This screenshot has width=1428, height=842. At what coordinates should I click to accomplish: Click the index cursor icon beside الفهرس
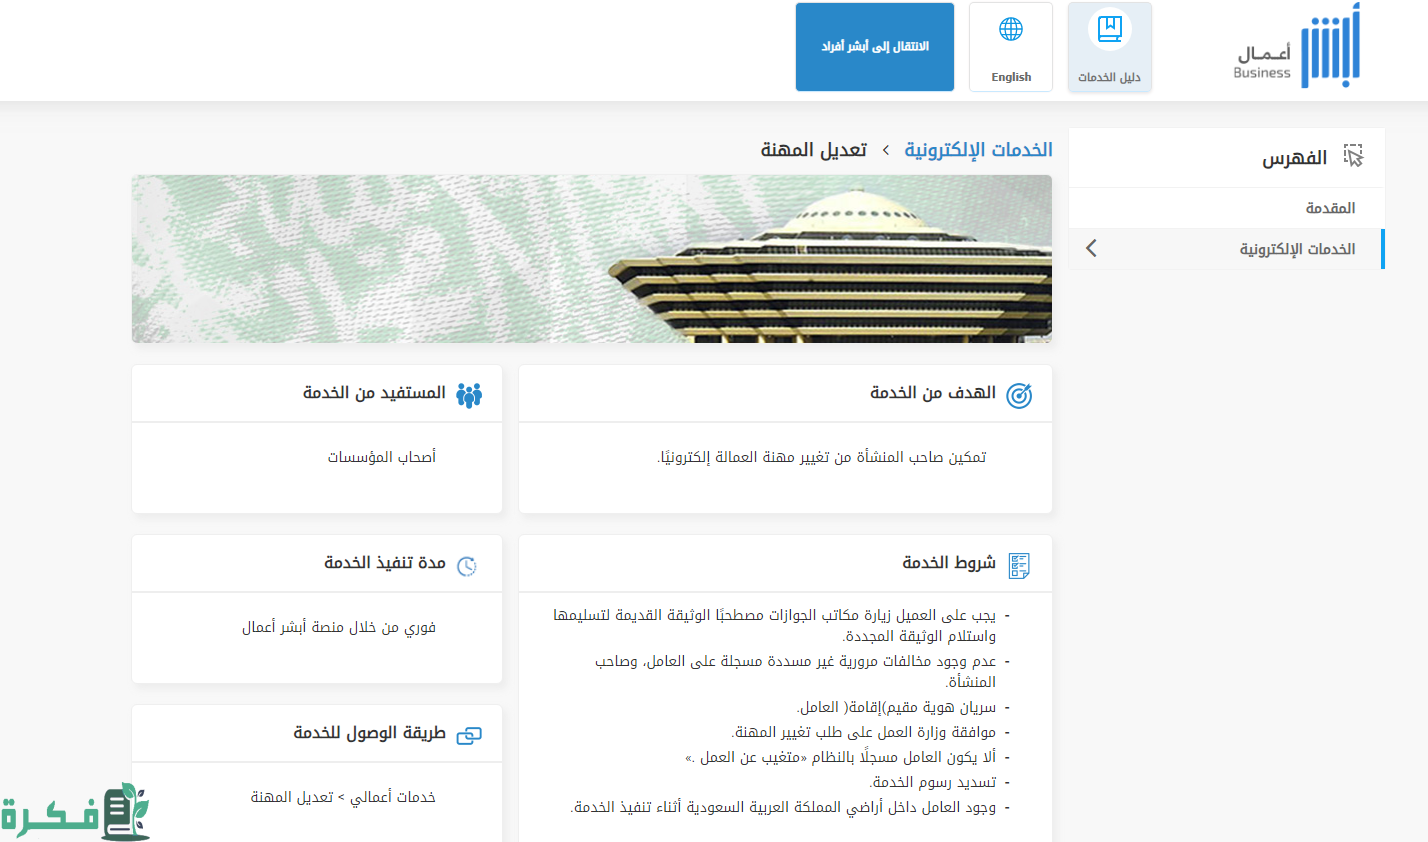(x=1353, y=156)
